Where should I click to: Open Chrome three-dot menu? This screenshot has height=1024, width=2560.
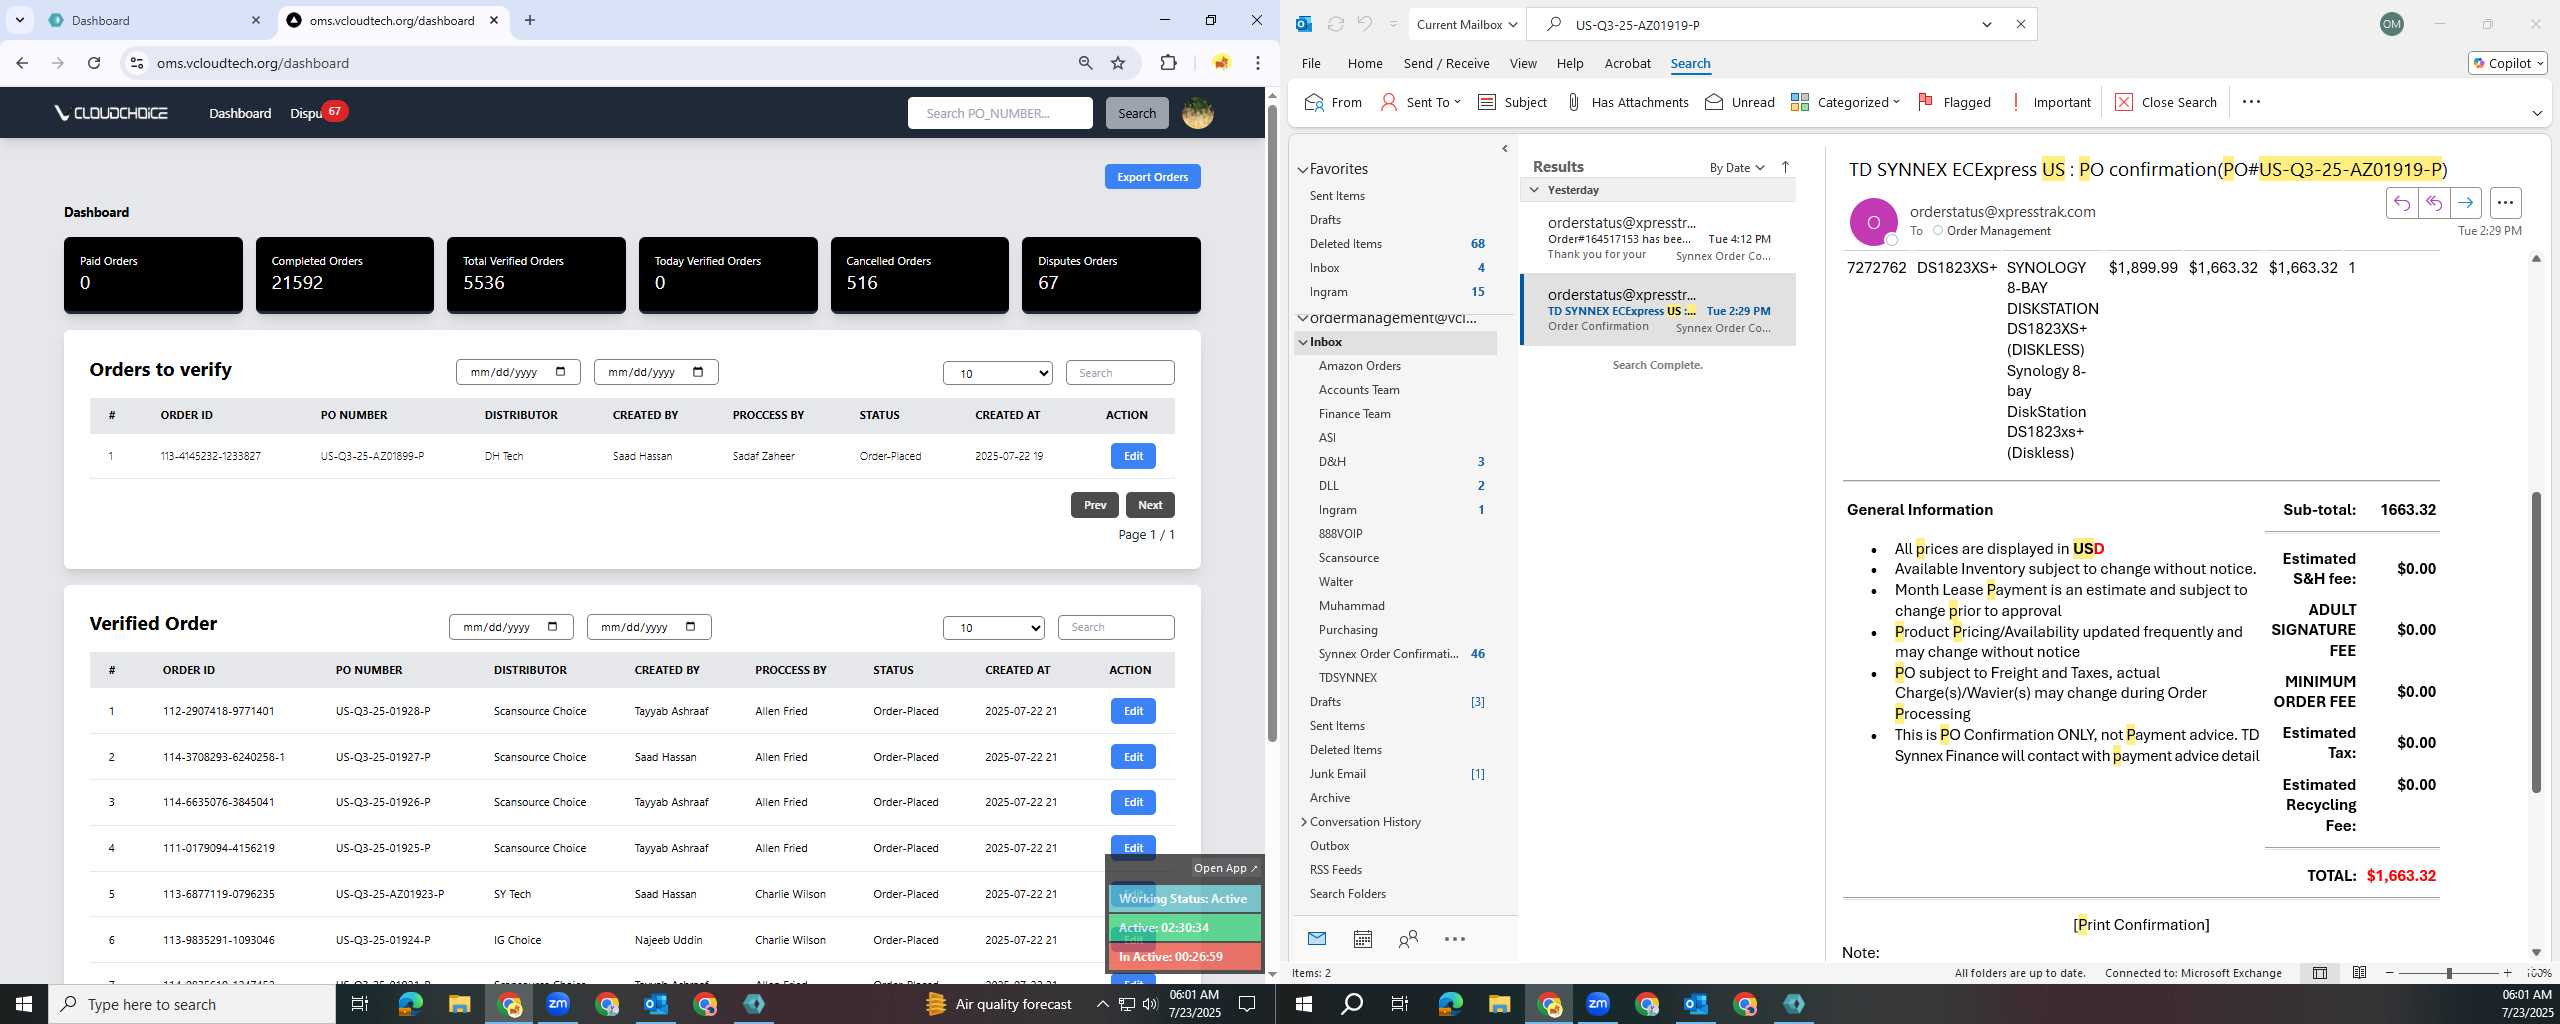point(1258,63)
